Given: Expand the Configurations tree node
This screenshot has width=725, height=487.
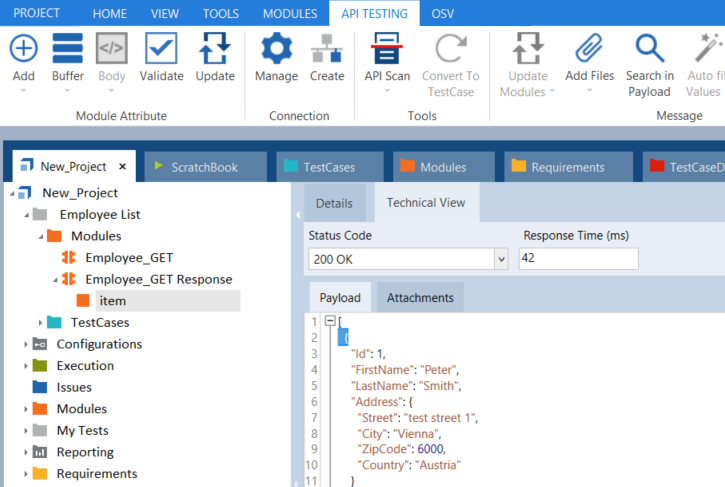Looking at the screenshot, I should click(25, 344).
